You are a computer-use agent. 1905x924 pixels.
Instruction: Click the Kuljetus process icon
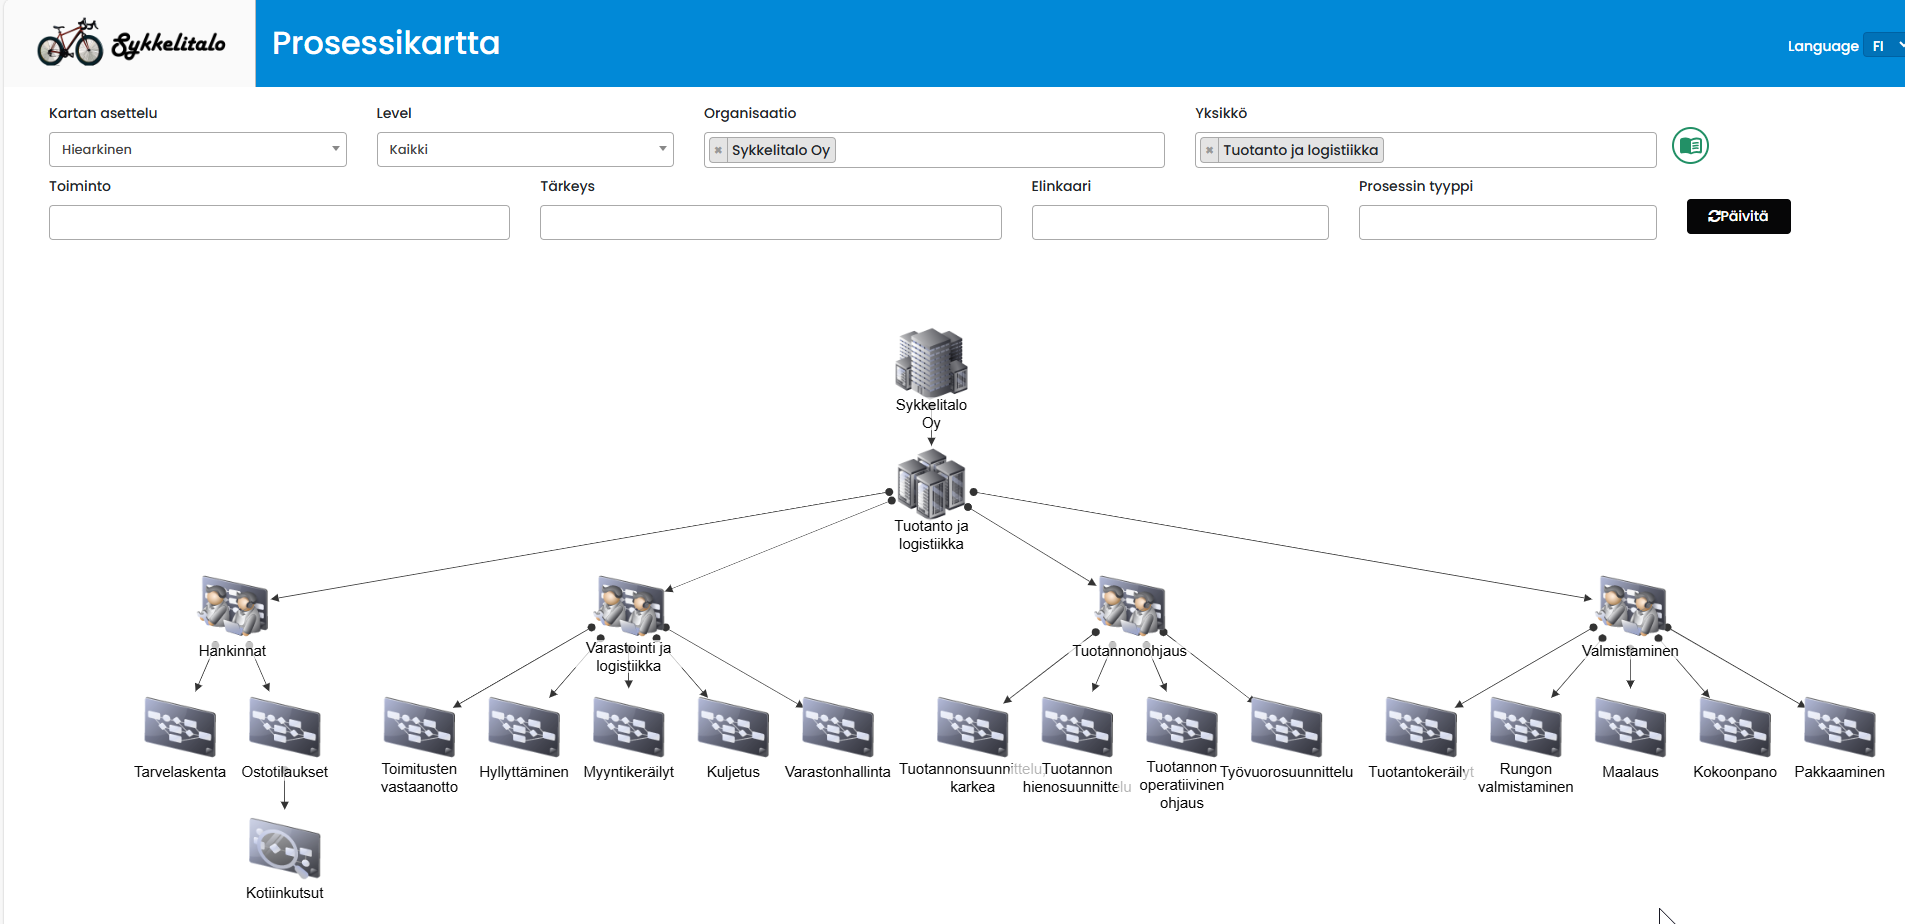(x=734, y=727)
